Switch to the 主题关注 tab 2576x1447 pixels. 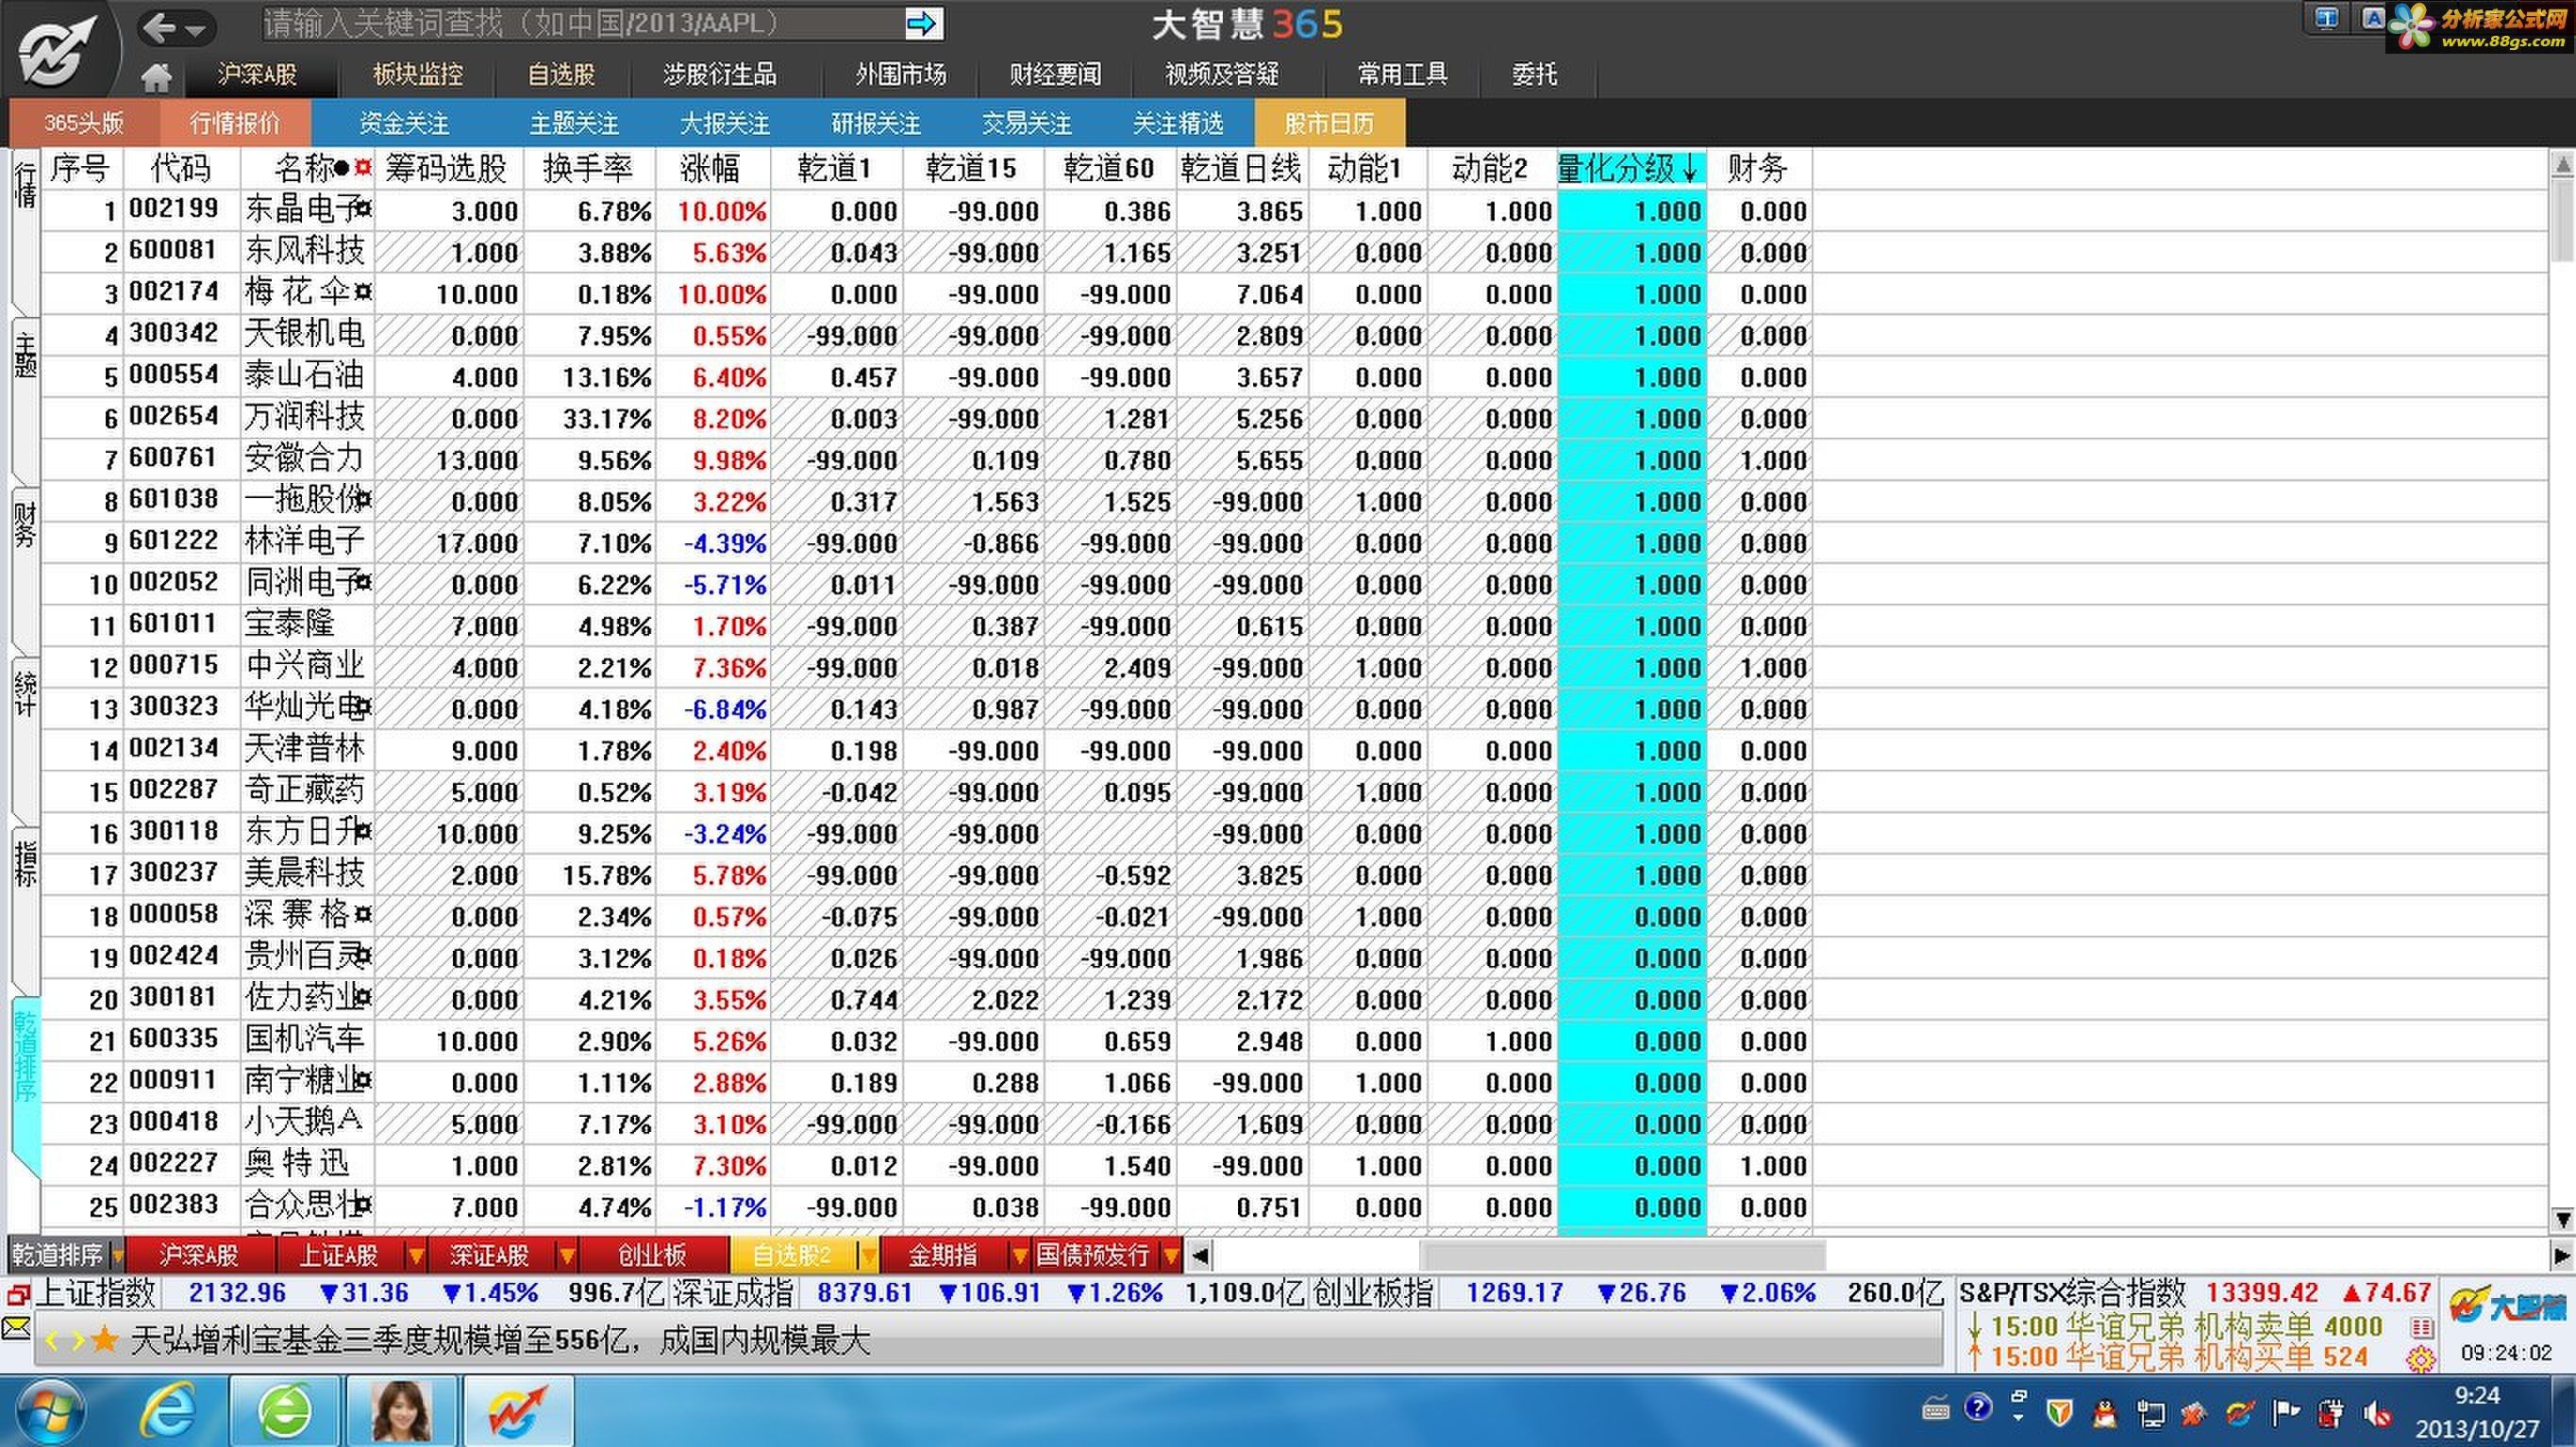(x=574, y=123)
